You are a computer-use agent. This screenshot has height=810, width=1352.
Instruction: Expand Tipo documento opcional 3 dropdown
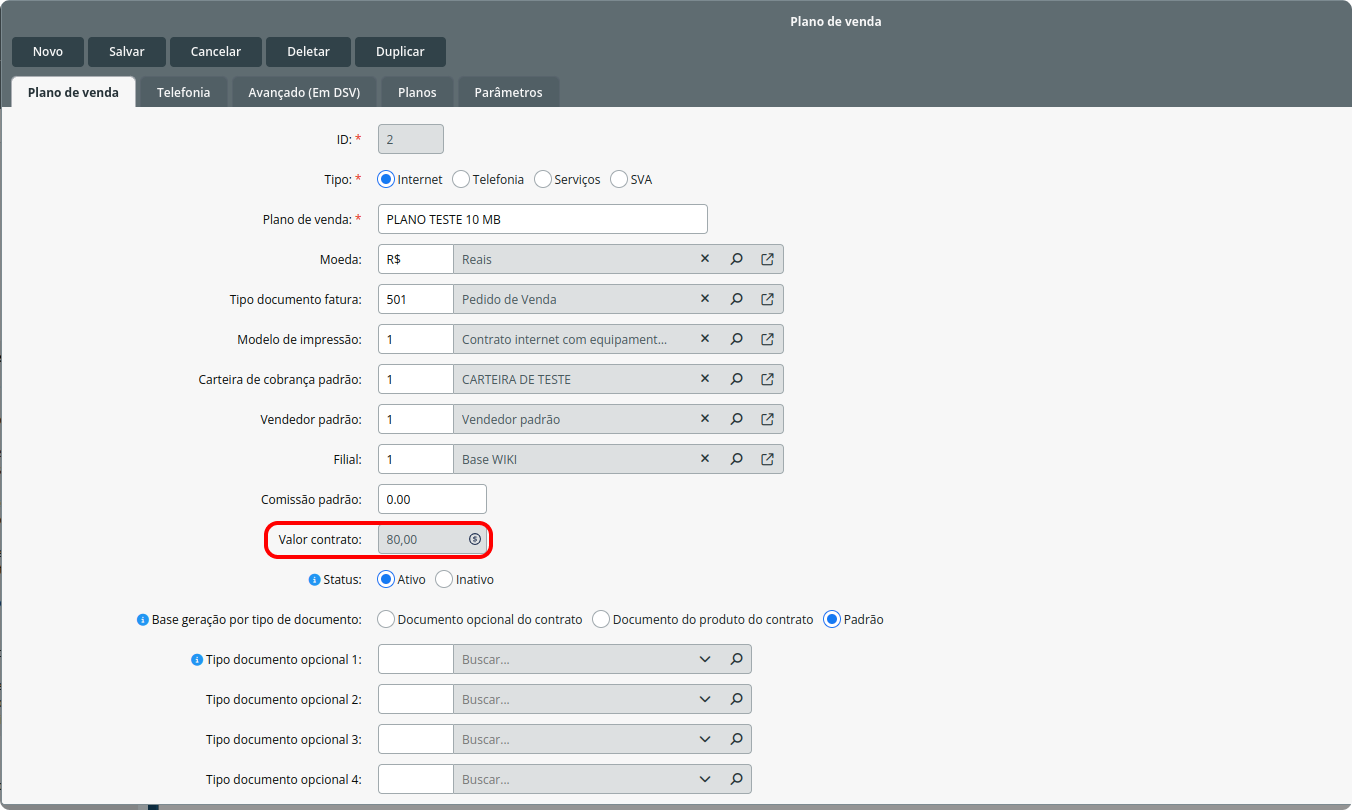pyautogui.click(x=705, y=739)
